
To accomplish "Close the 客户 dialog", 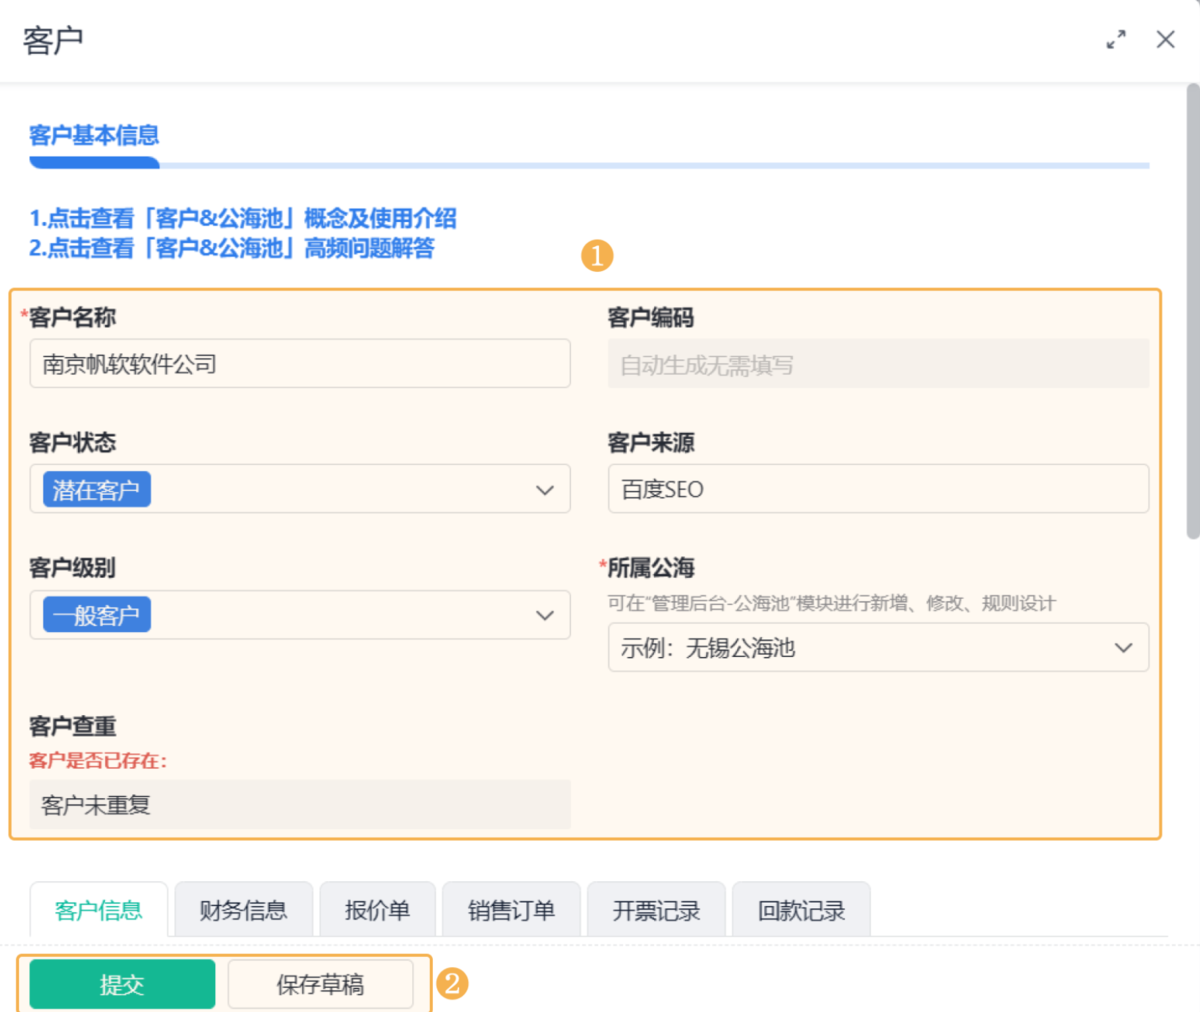I will click(1165, 40).
